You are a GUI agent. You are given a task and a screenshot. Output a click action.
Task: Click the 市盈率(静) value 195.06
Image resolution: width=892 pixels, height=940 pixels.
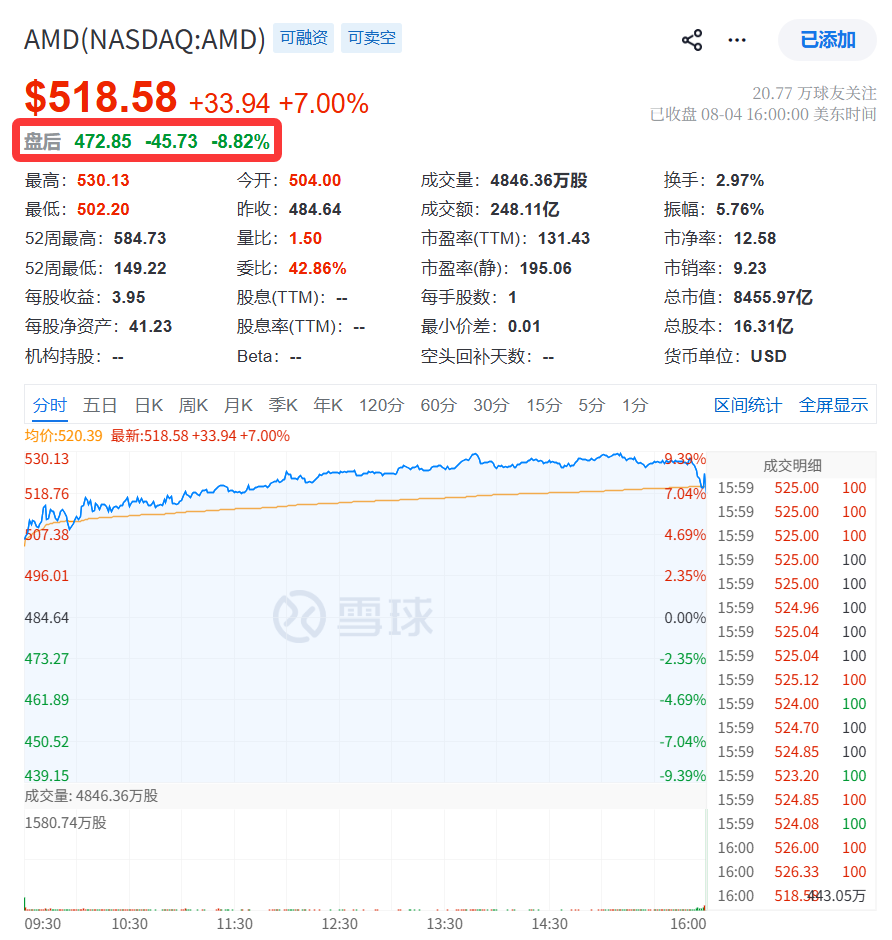(546, 268)
